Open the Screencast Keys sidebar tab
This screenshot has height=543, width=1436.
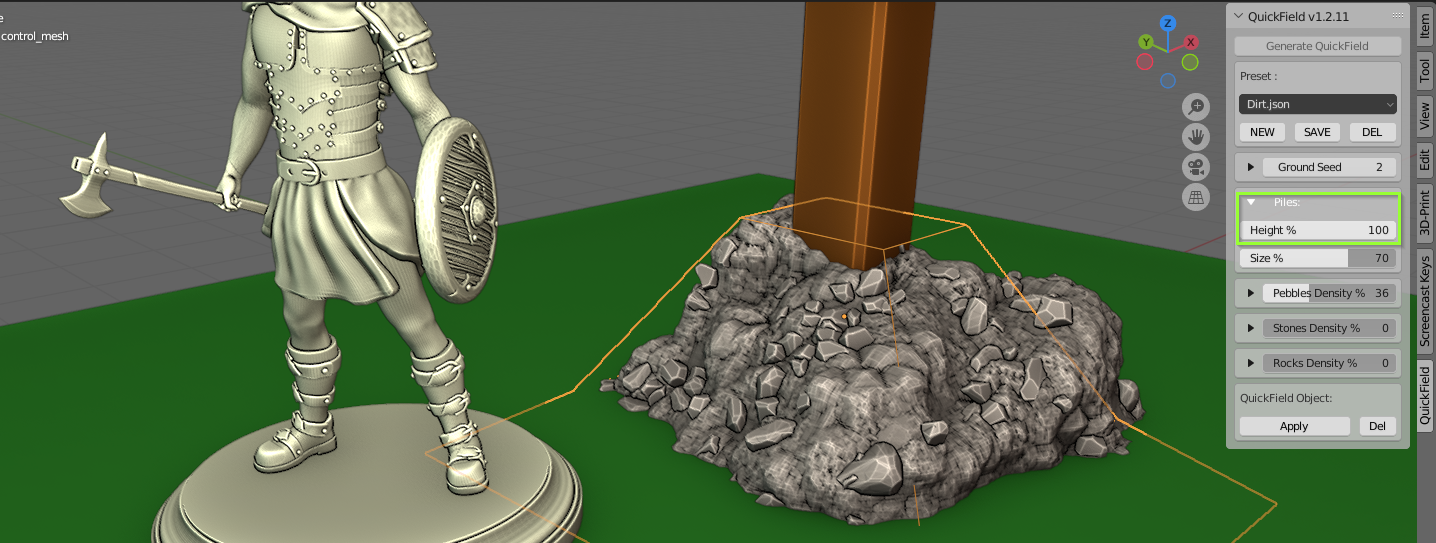pyautogui.click(x=1425, y=300)
